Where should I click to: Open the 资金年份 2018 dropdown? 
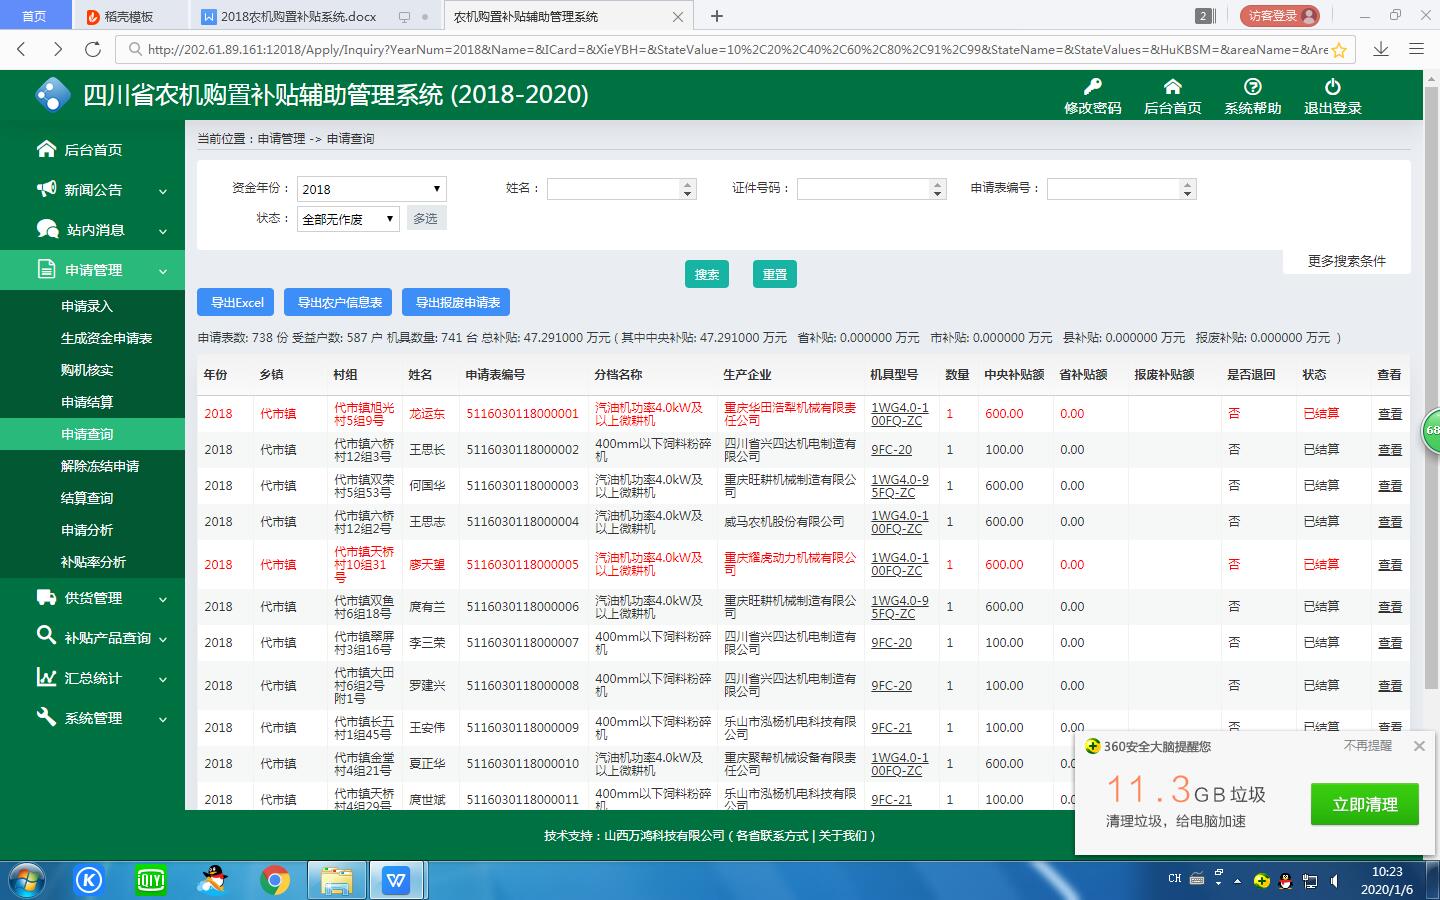point(371,189)
